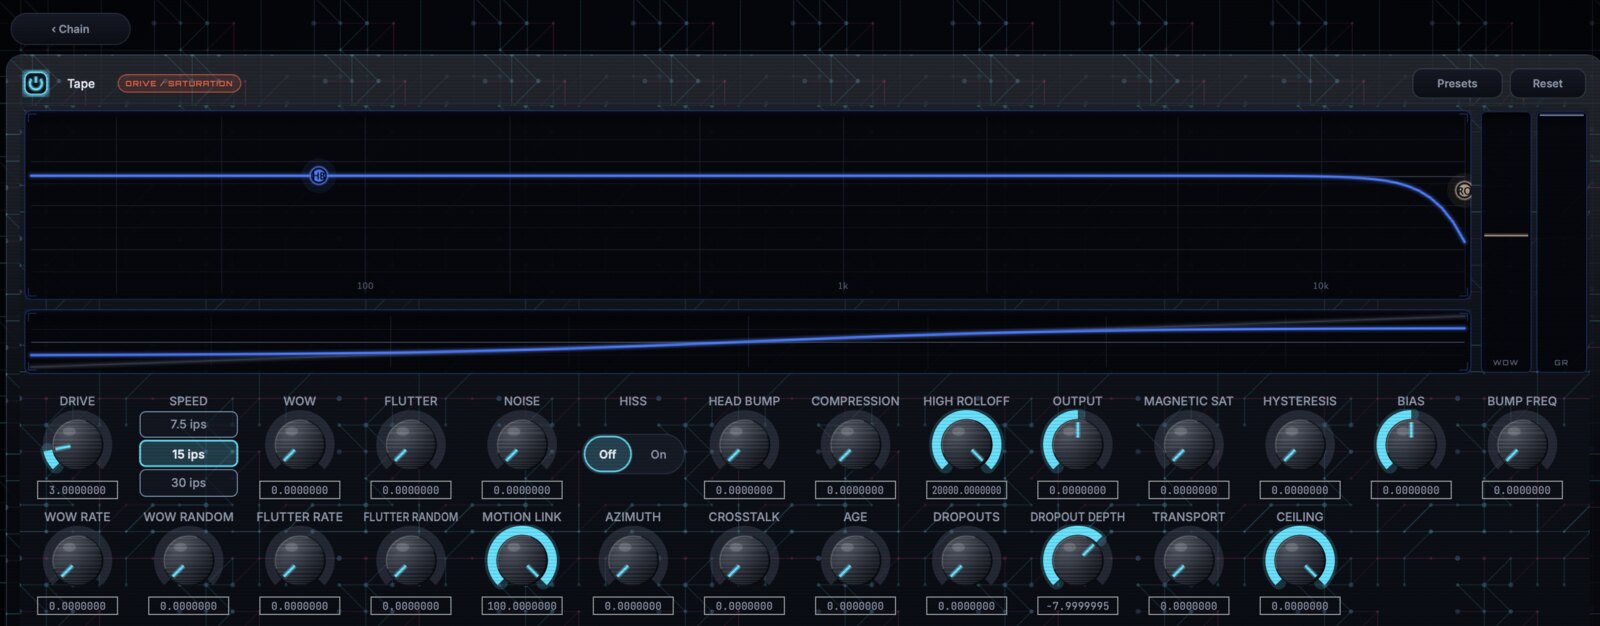Click the Transport knob
The image size is (1600, 626).
(1188, 560)
